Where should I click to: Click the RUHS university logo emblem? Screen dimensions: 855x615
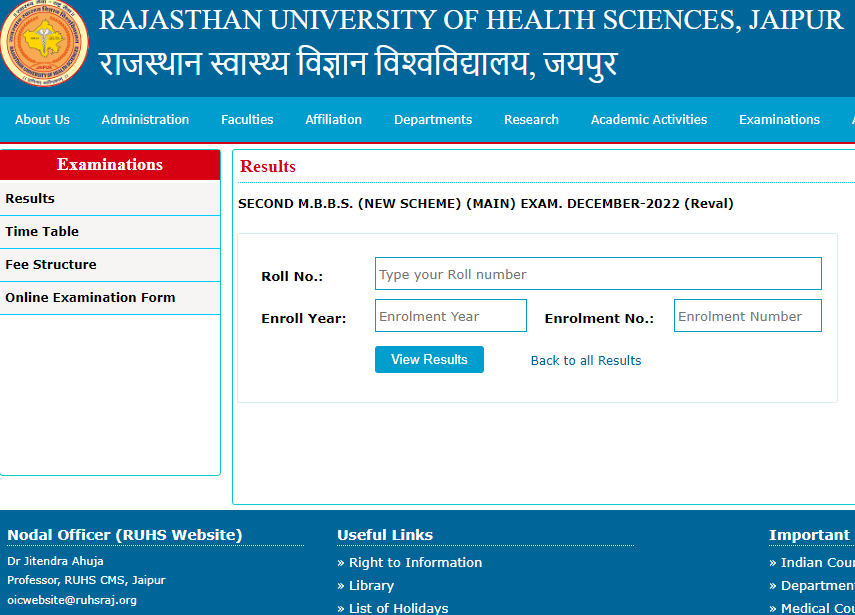pyautogui.click(x=44, y=44)
